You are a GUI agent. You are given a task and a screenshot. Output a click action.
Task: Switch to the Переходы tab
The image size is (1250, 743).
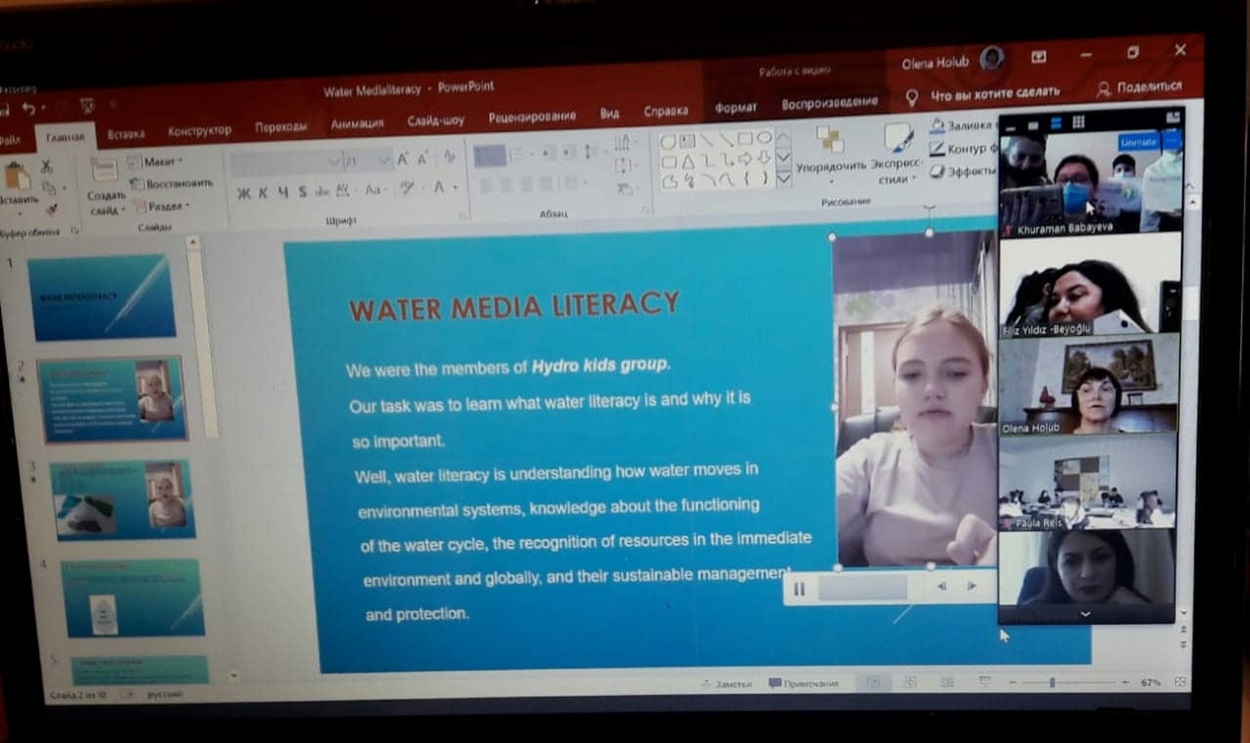point(281,127)
